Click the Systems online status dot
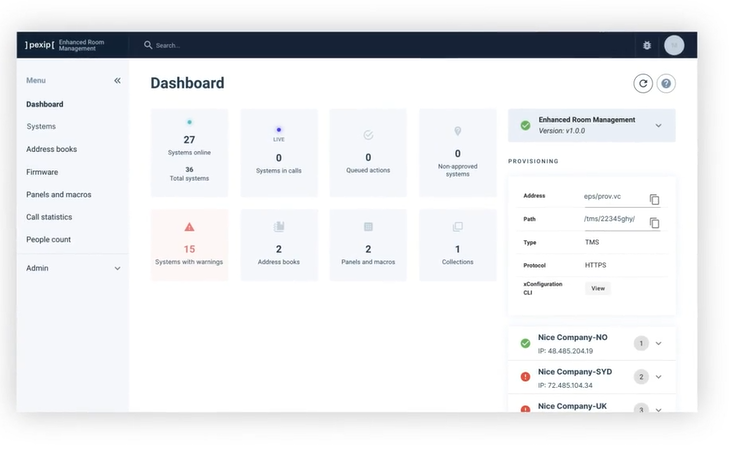The image size is (736, 460). click(189, 122)
